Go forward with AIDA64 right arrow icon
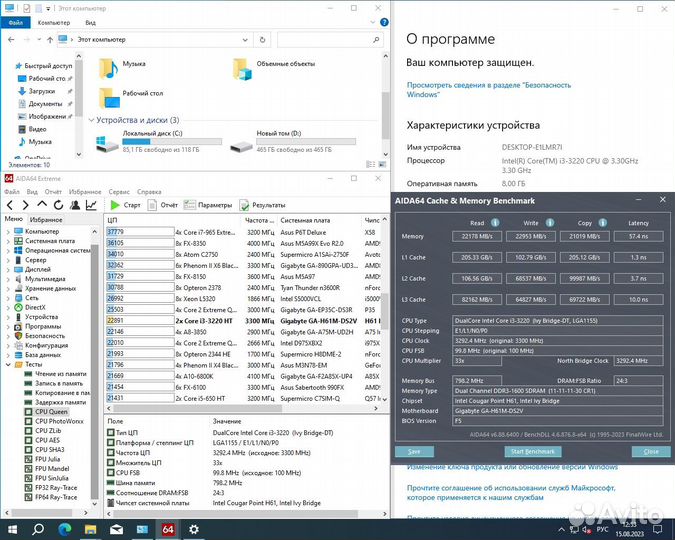Image resolution: width=675 pixels, height=540 pixels. click(x=25, y=205)
